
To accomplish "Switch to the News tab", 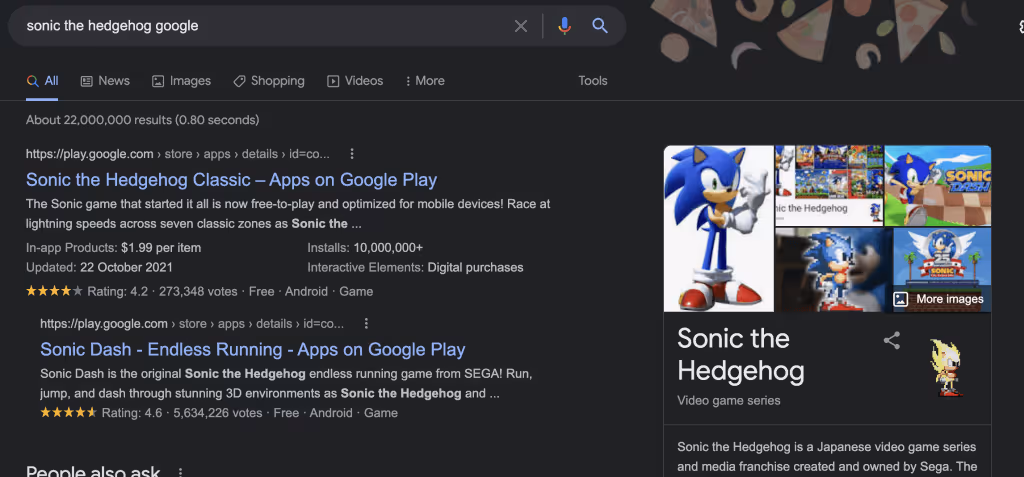I will tap(105, 81).
